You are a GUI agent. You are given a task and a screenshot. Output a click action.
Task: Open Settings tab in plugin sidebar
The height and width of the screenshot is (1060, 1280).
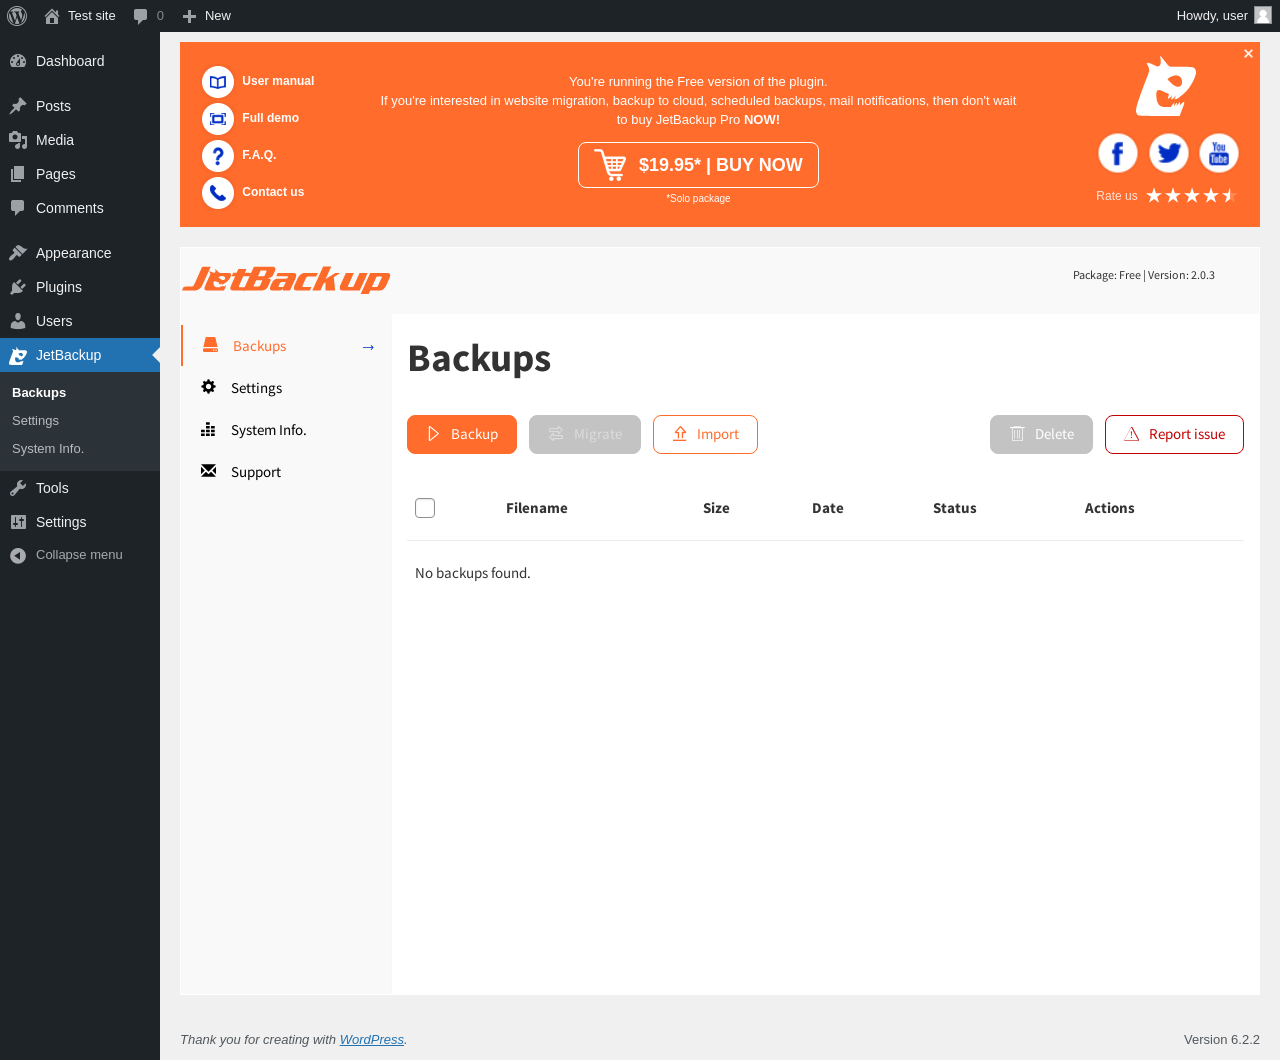286,388
